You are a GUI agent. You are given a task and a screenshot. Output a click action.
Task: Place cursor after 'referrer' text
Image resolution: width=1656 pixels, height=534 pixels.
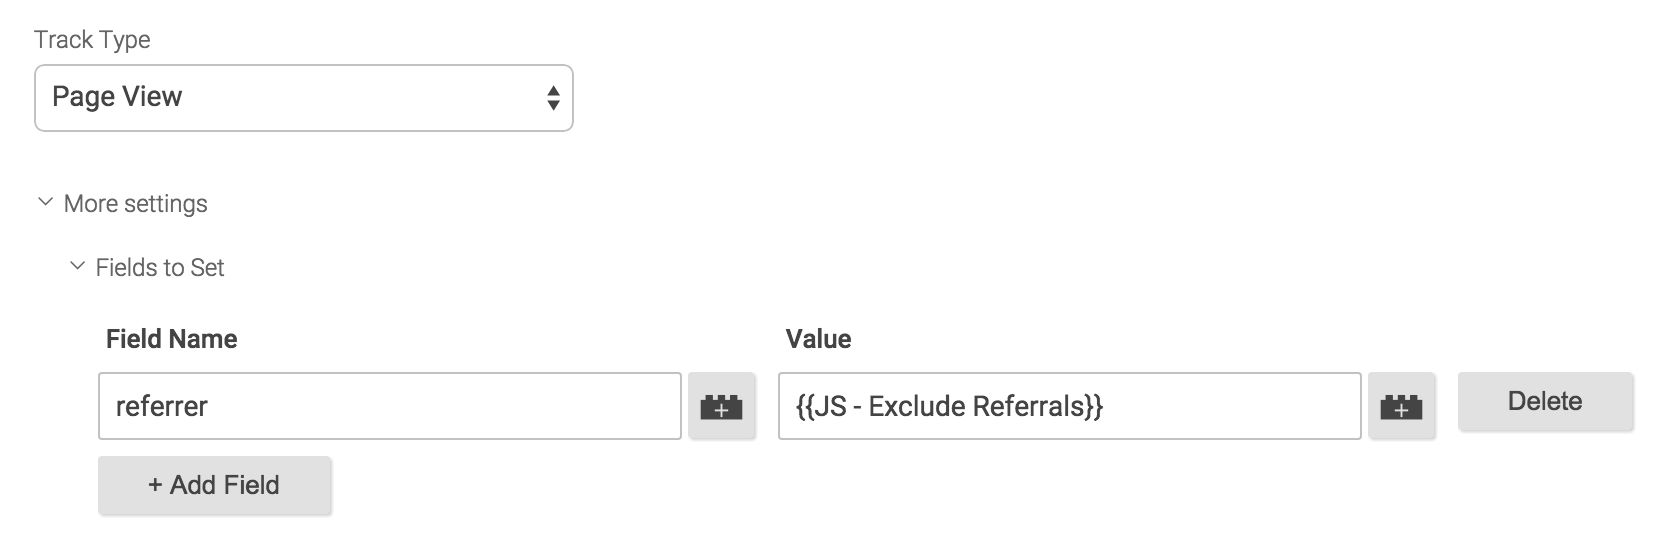pyautogui.click(x=209, y=407)
